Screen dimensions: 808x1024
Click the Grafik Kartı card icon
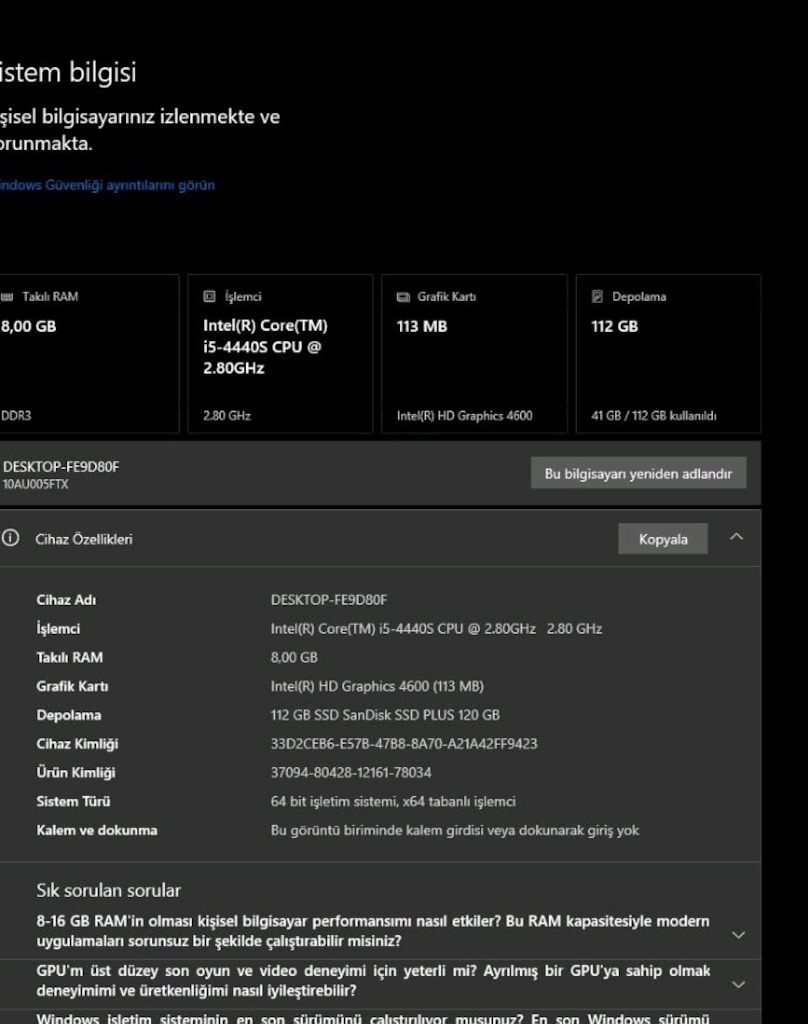point(403,297)
